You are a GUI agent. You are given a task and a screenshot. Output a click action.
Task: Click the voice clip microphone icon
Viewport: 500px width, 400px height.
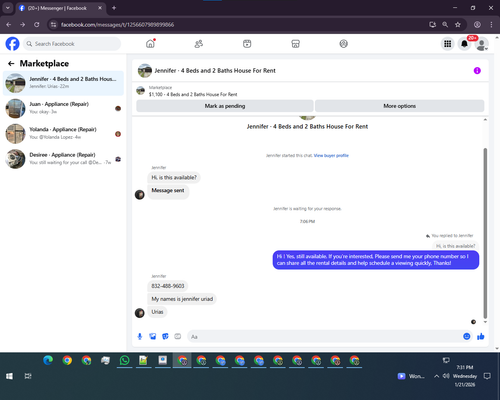(x=140, y=336)
